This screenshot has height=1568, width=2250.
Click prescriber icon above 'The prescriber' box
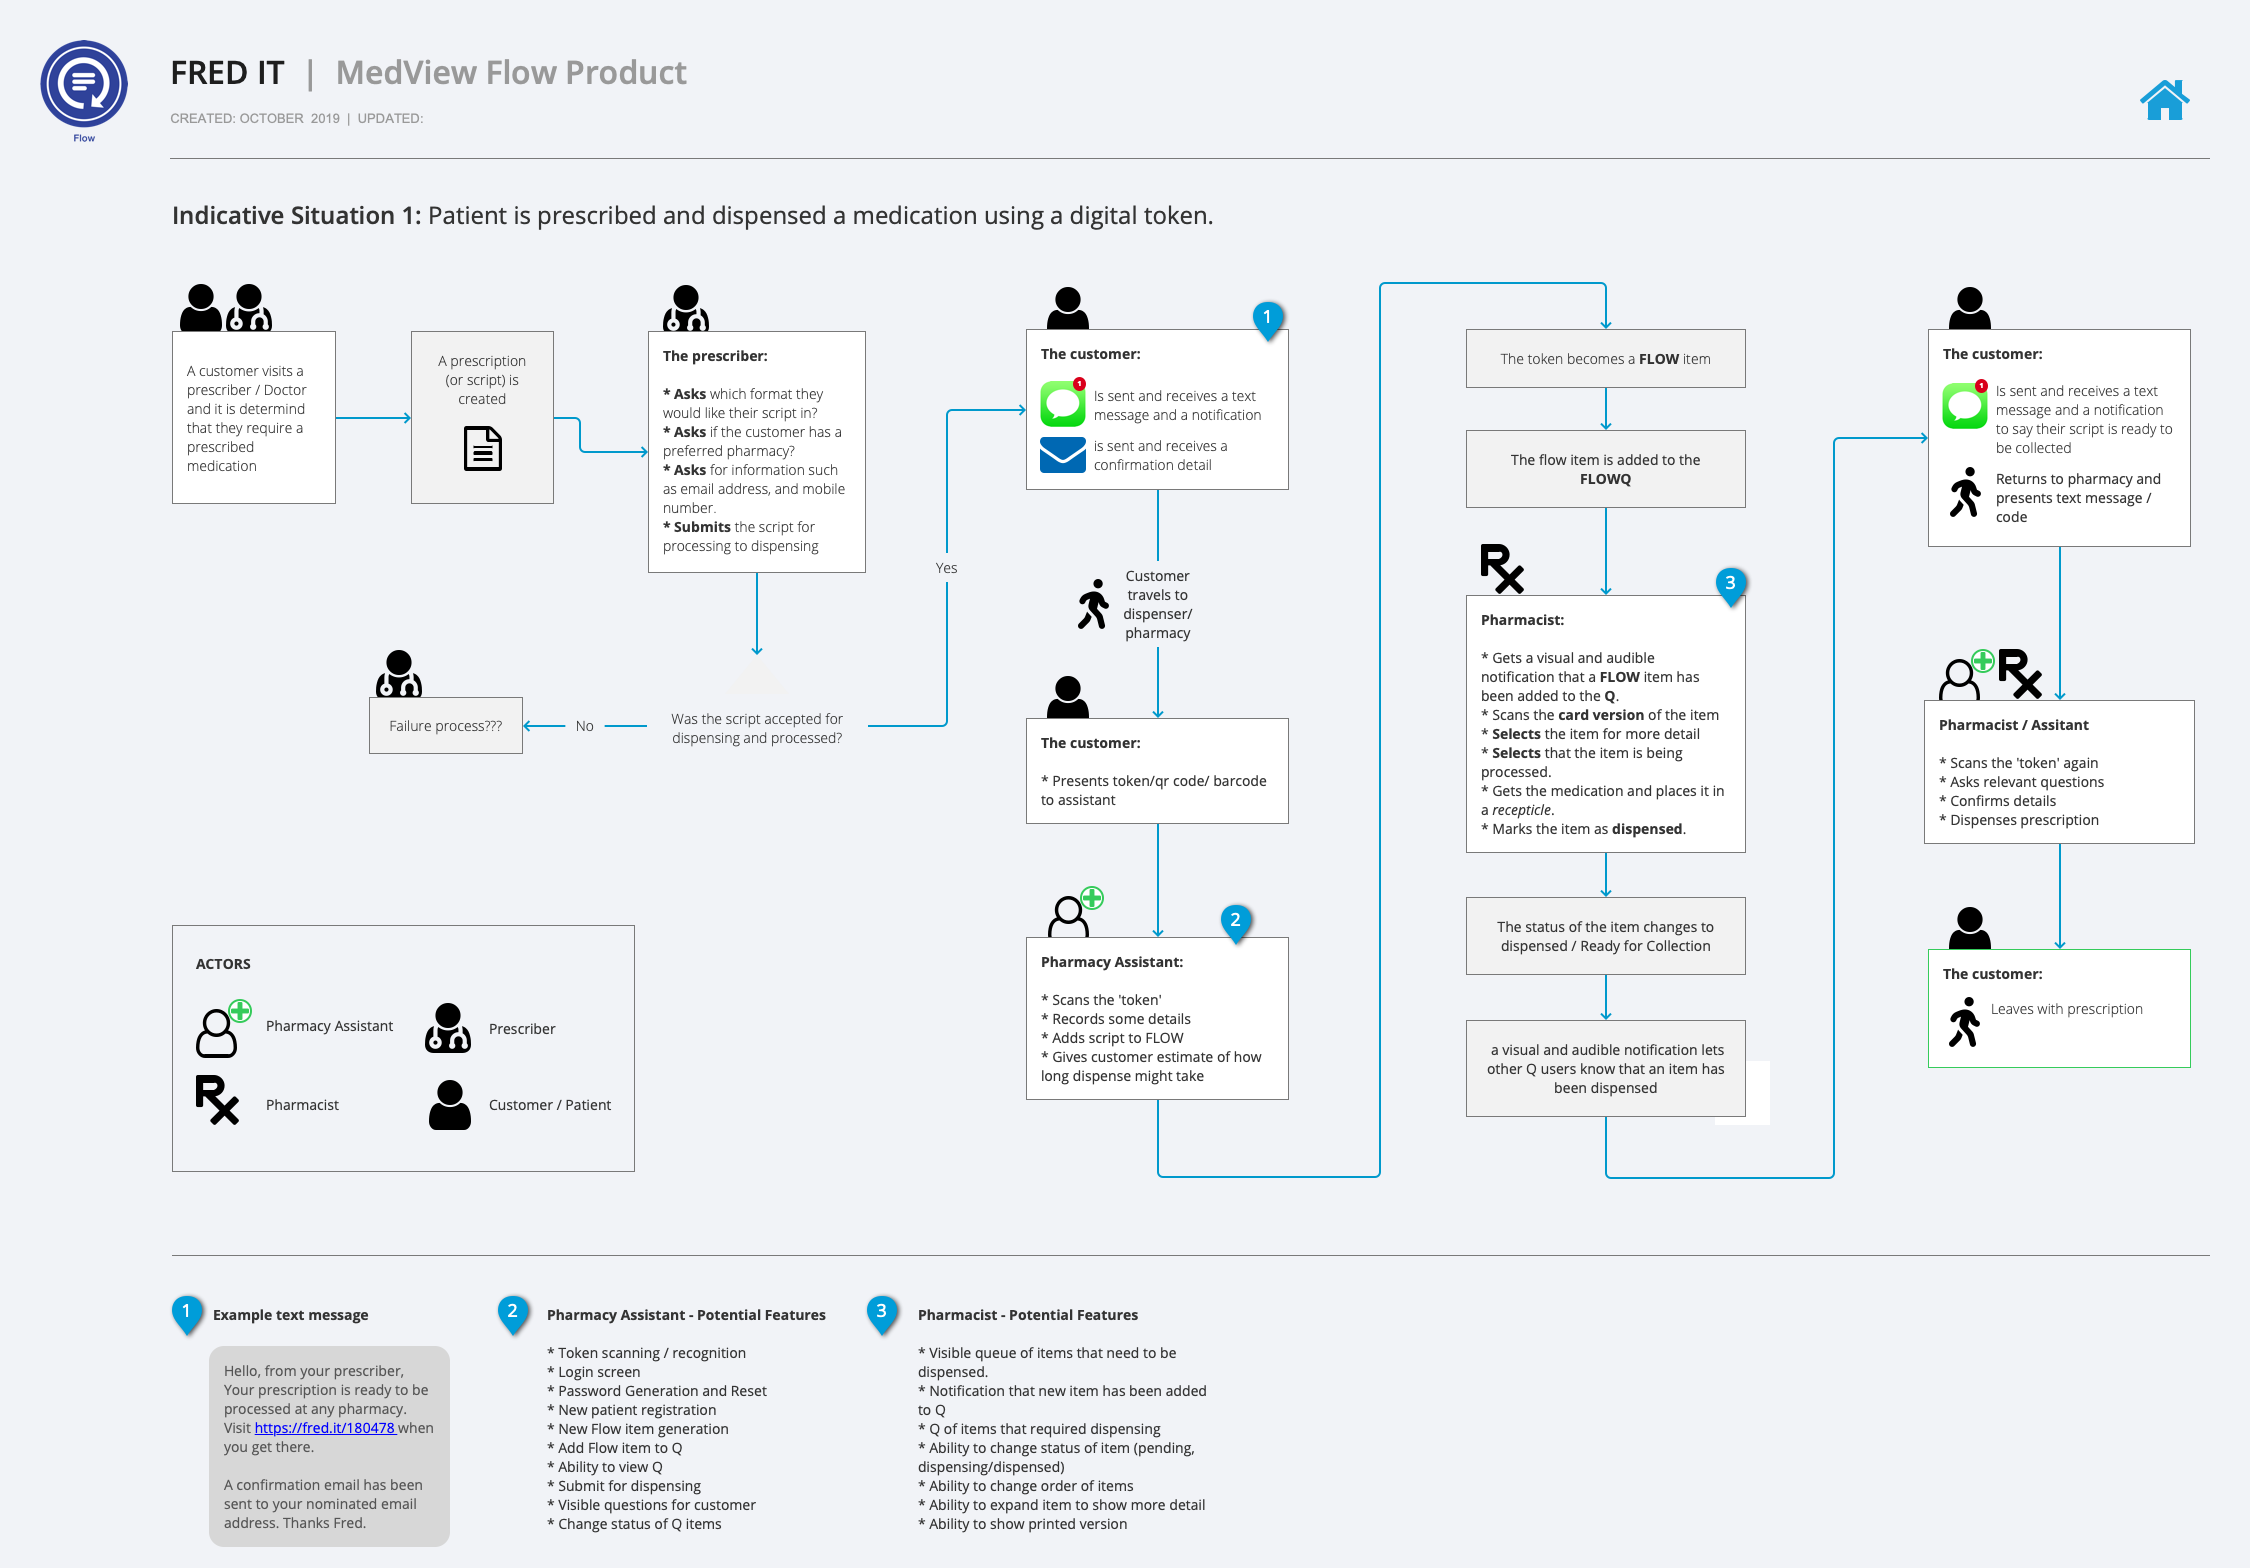(x=686, y=308)
